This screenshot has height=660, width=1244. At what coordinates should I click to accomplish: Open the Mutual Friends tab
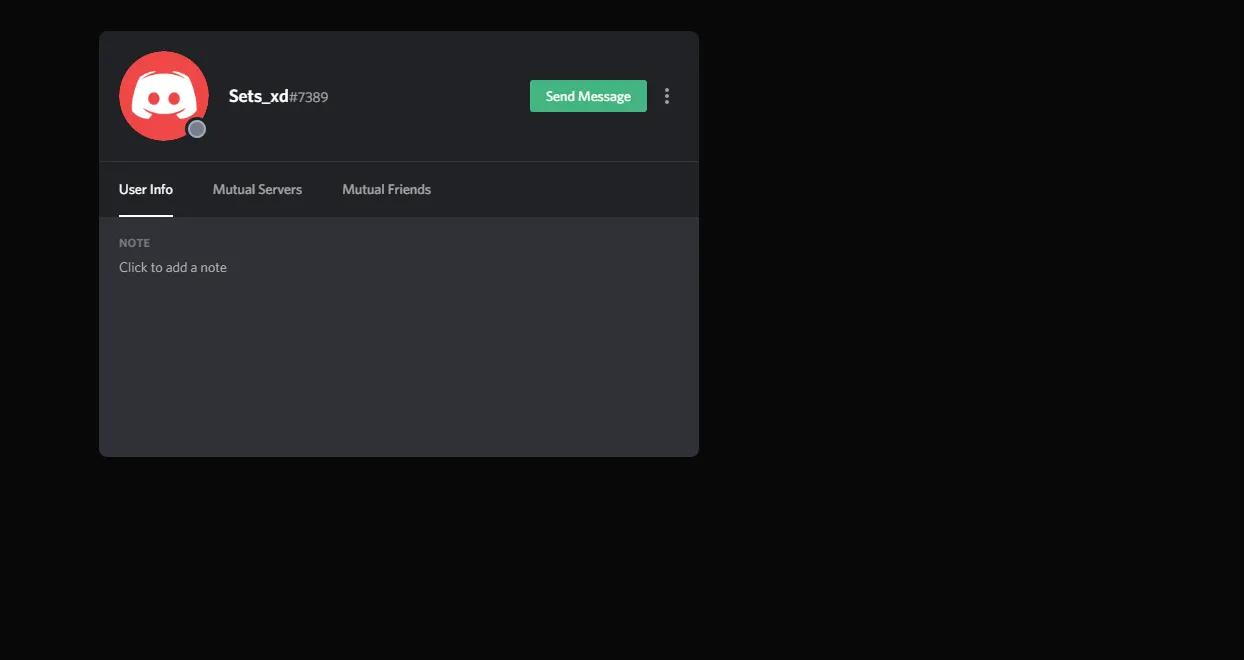386,189
